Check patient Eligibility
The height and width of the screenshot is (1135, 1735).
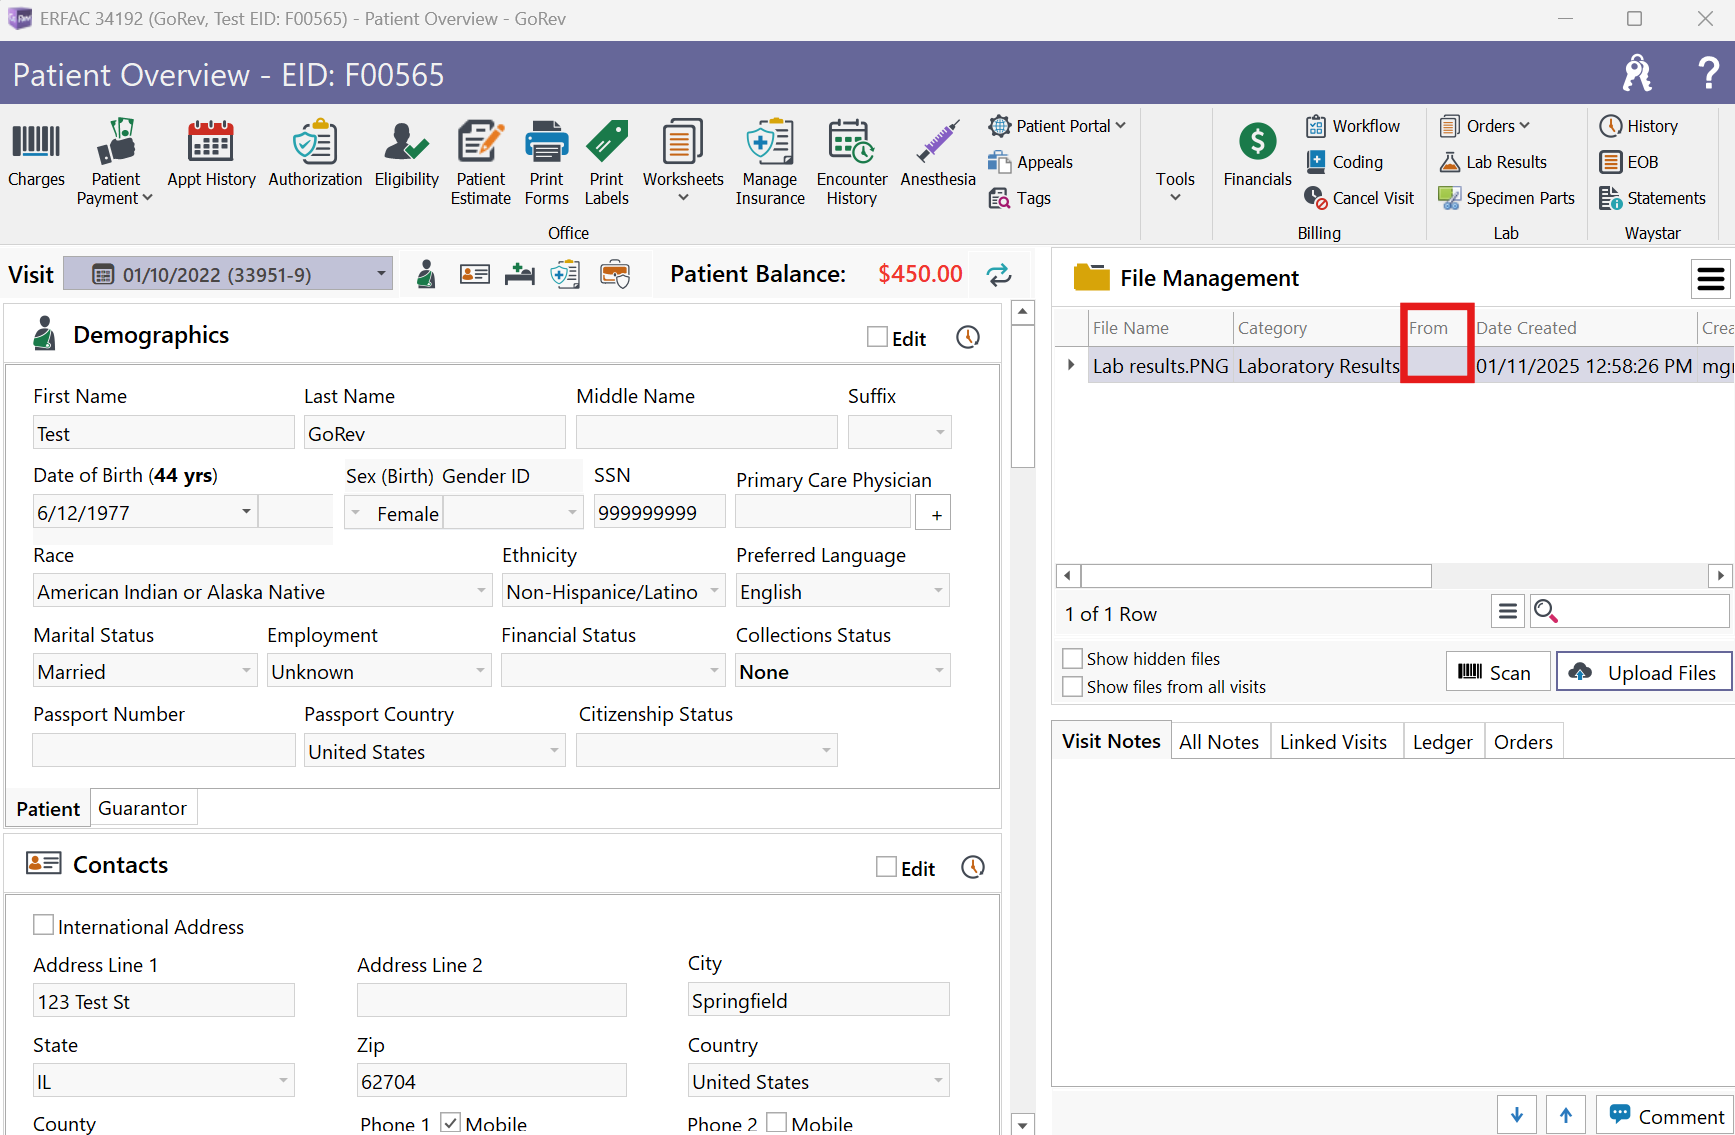point(406,154)
